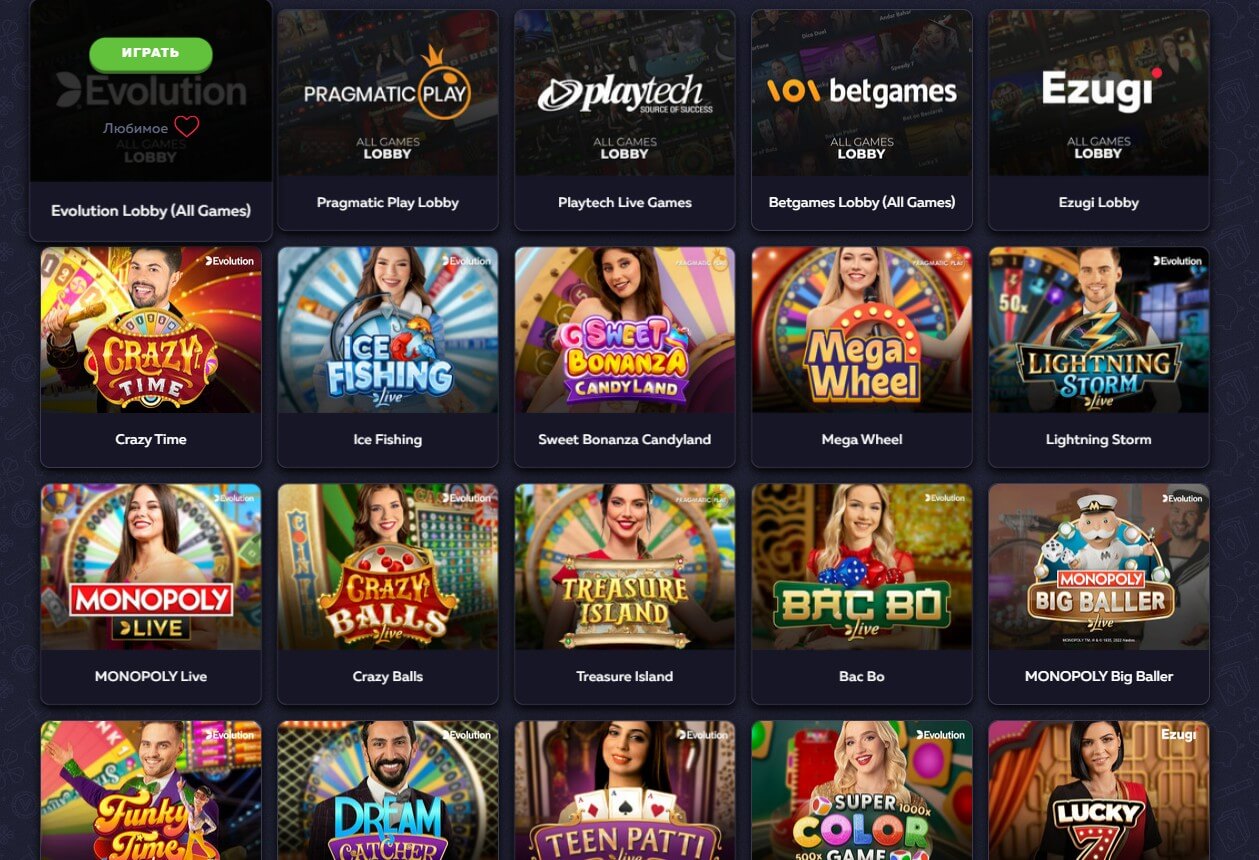Screen dimensions: 1259x860
Task: Launch the Bac Bo live game
Action: [861, 594]
